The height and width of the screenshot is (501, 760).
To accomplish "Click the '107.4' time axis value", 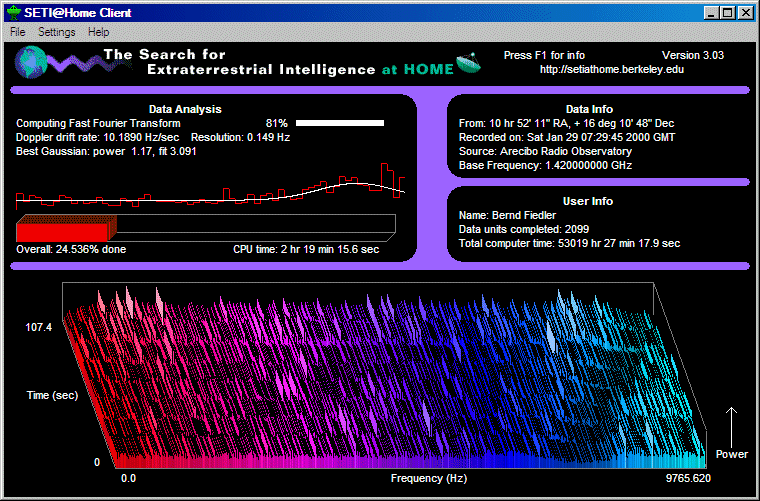I will [38, 328].
